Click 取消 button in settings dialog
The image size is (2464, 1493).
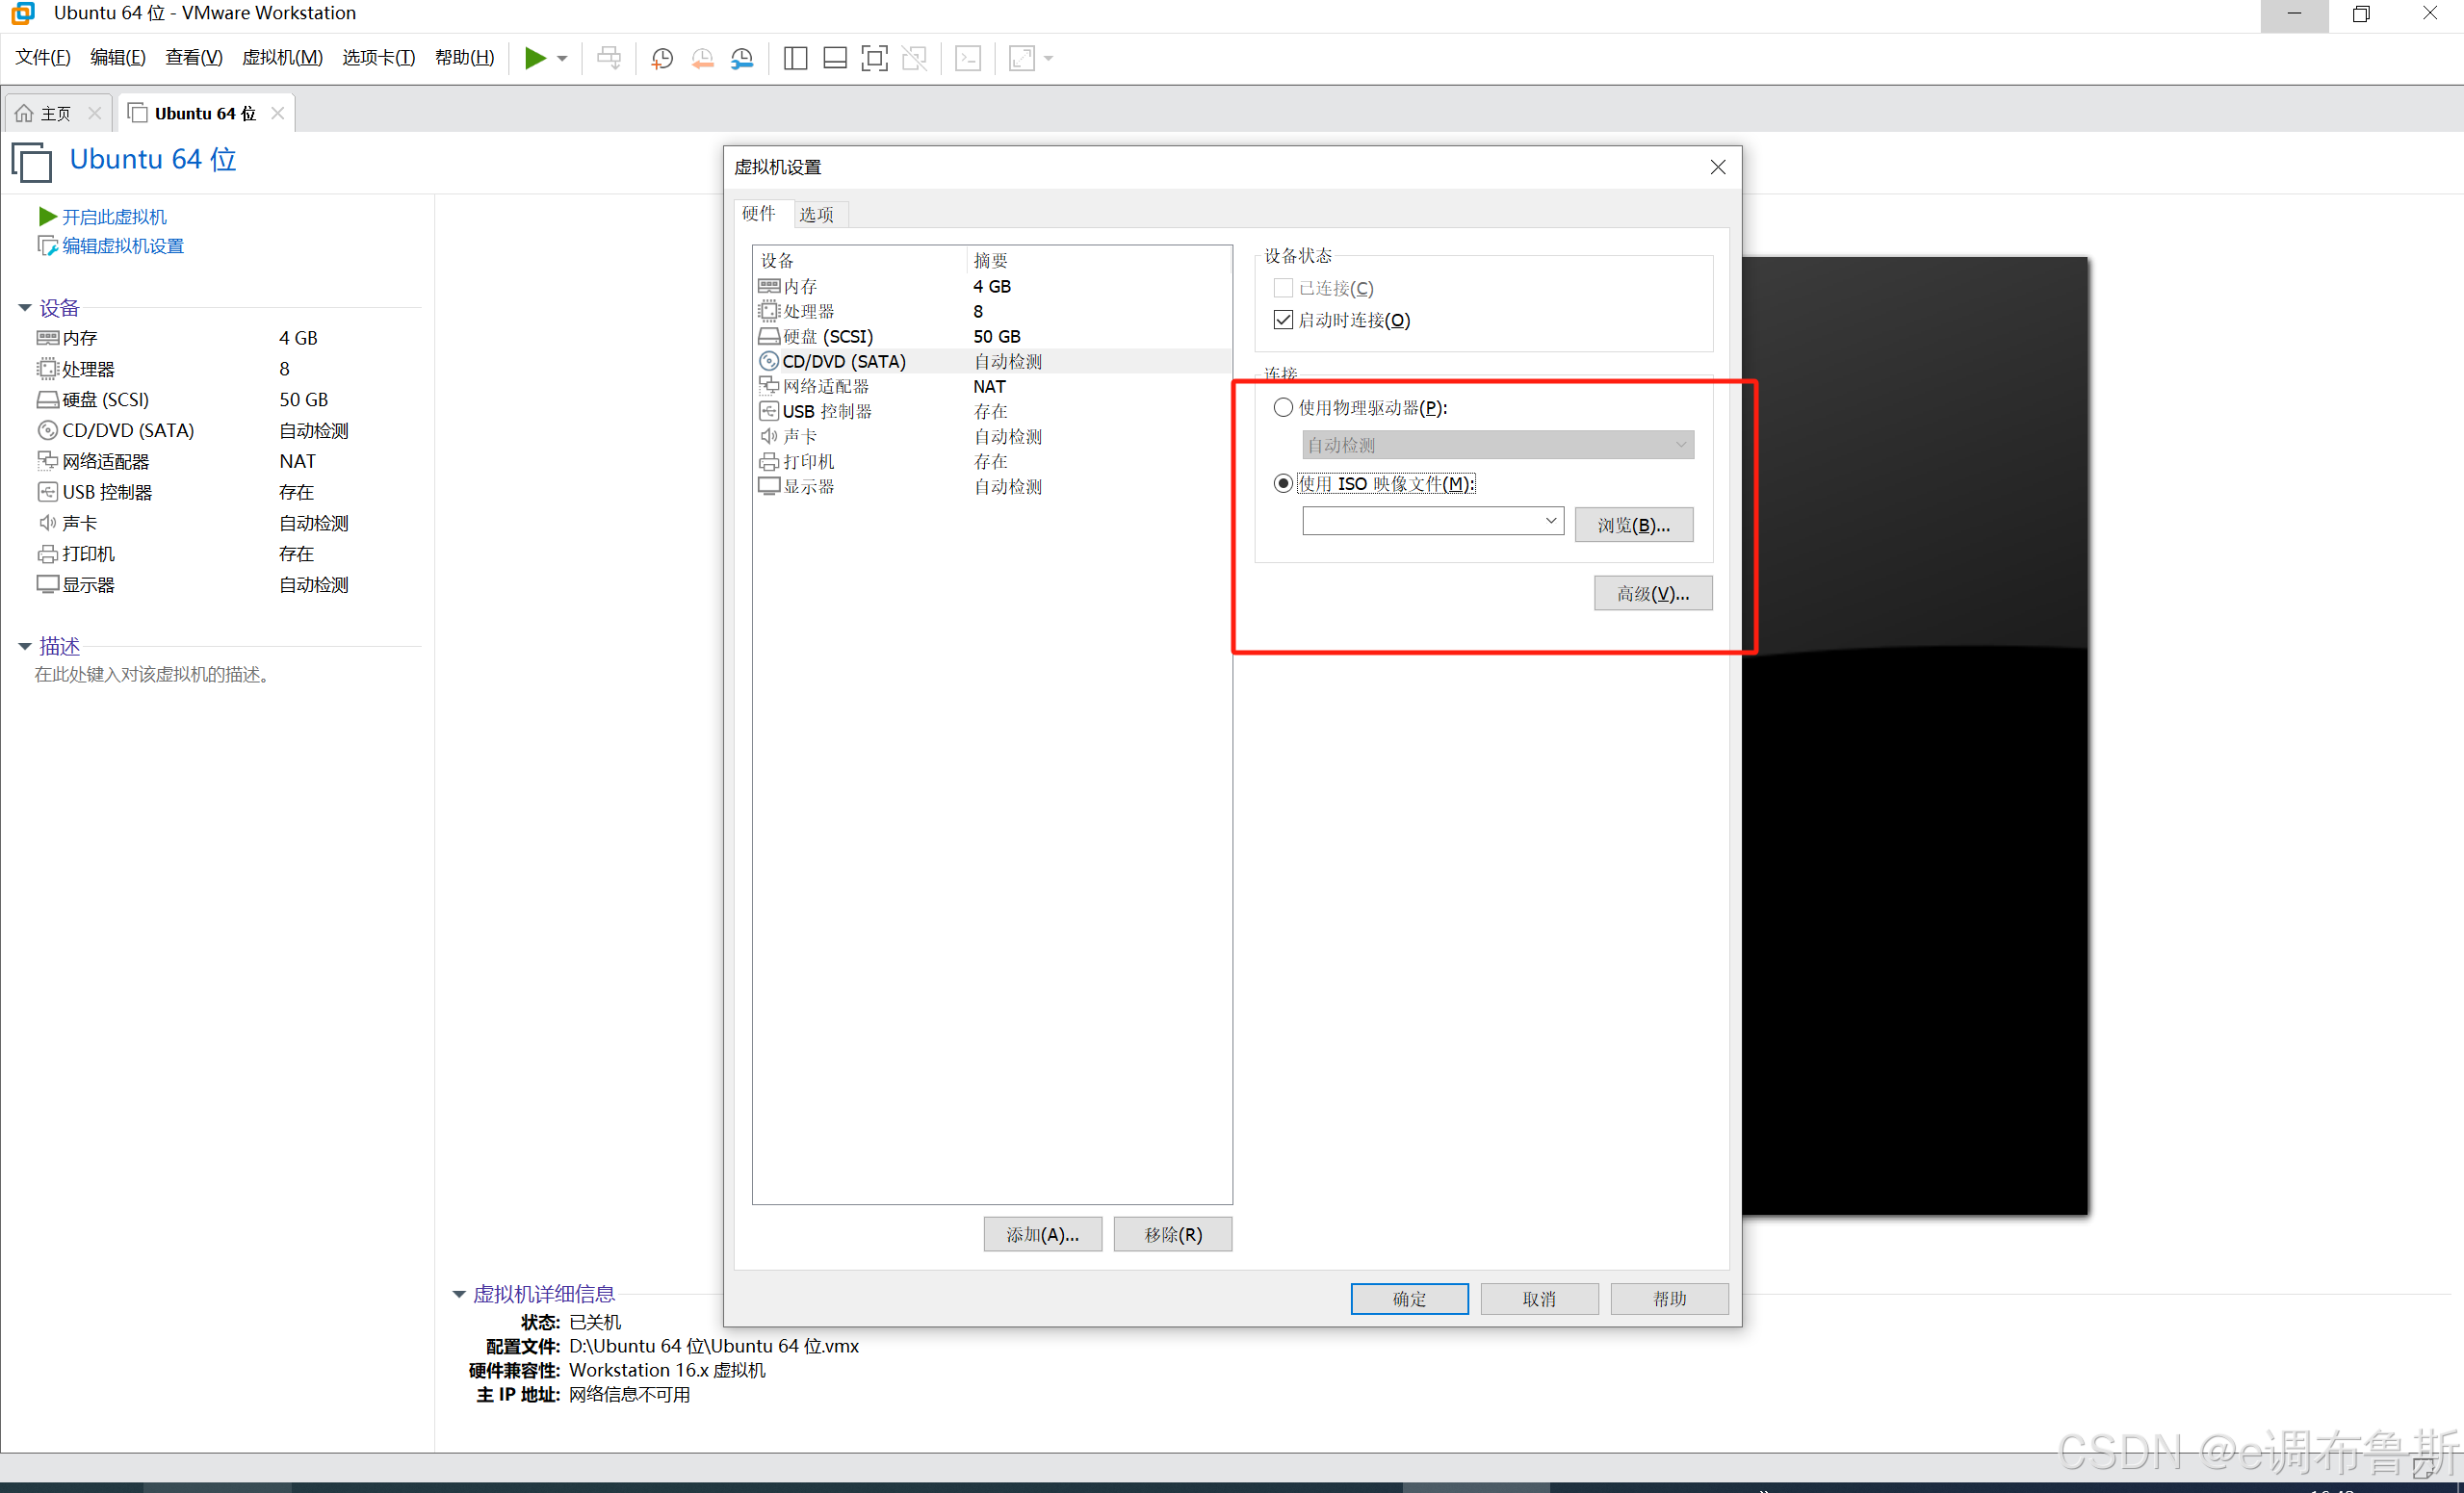click(x=1539, y=1298)
